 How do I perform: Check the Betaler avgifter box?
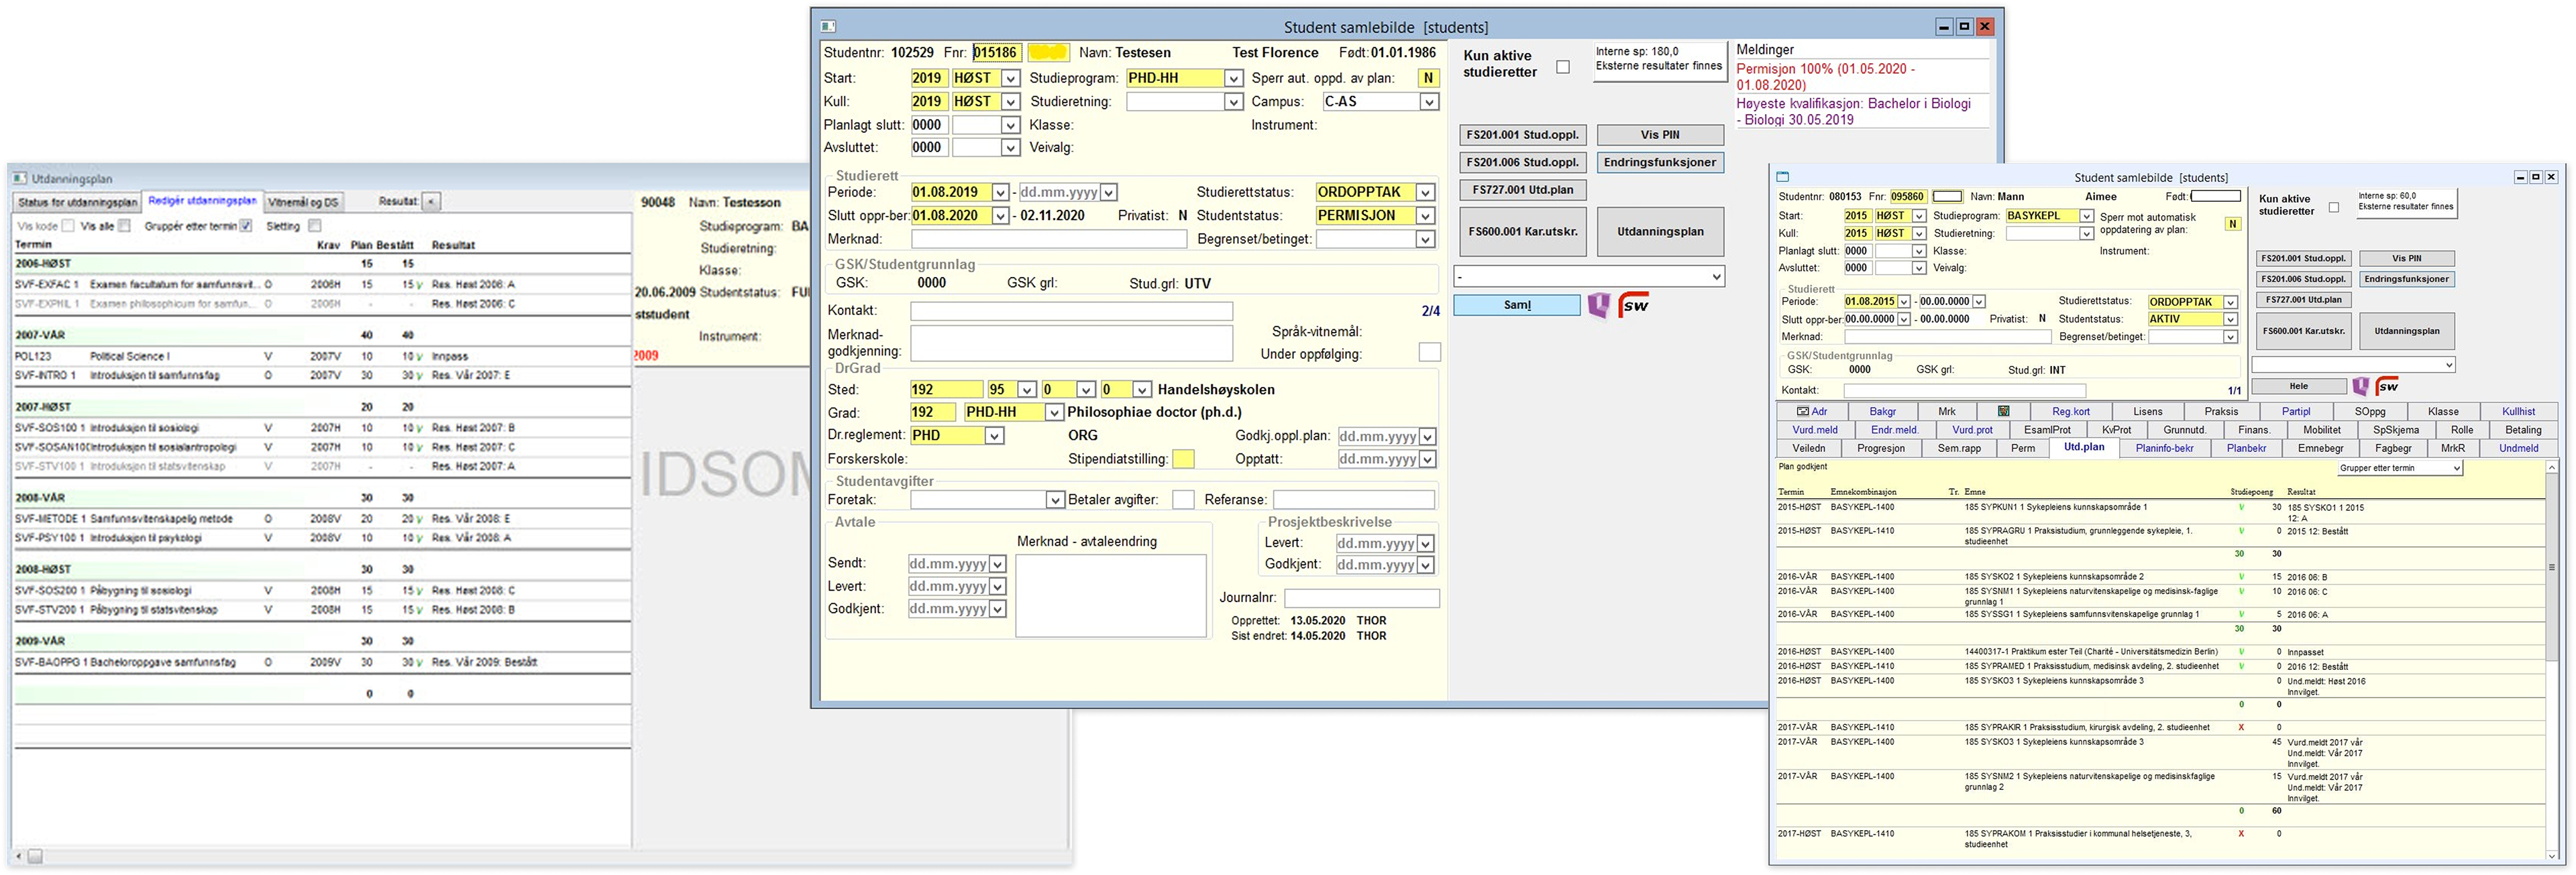pyautogui.click(x=1183, y=499)
